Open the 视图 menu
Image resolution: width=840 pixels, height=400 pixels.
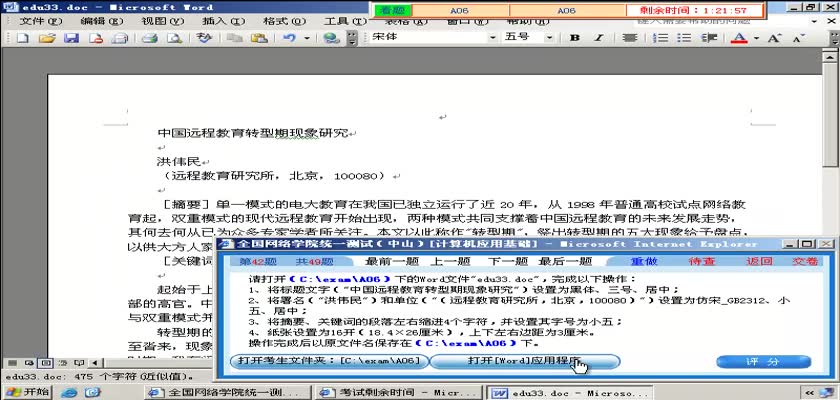pos(162,21)
